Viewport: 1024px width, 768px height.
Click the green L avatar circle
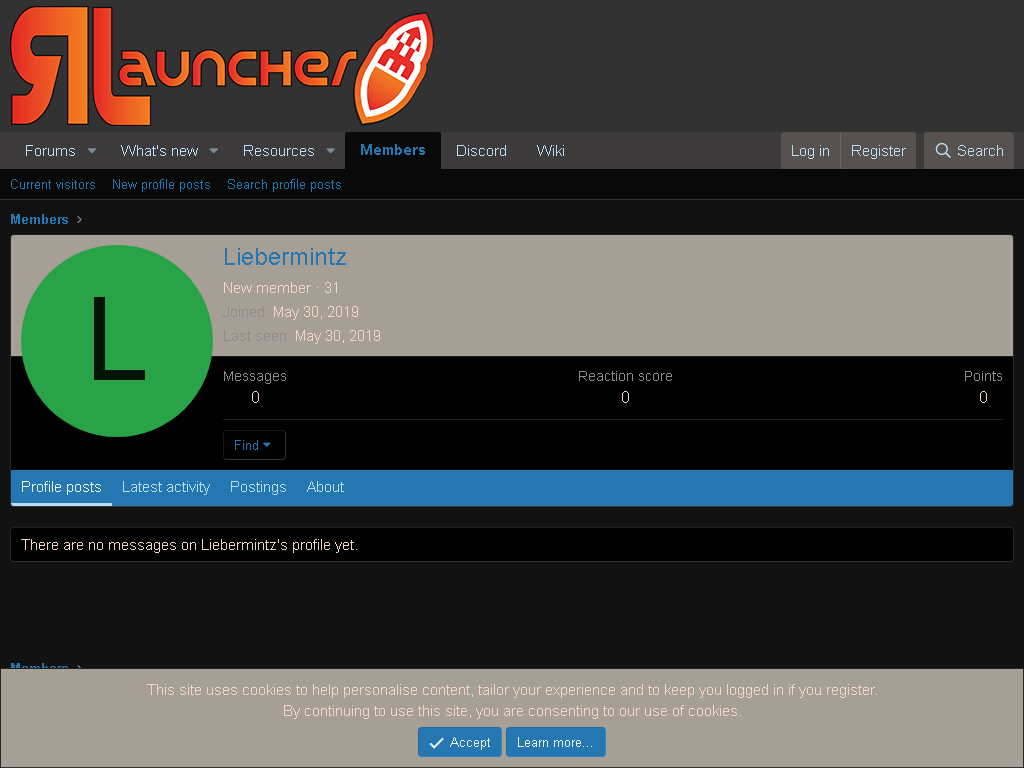click(x=117, y=341)
